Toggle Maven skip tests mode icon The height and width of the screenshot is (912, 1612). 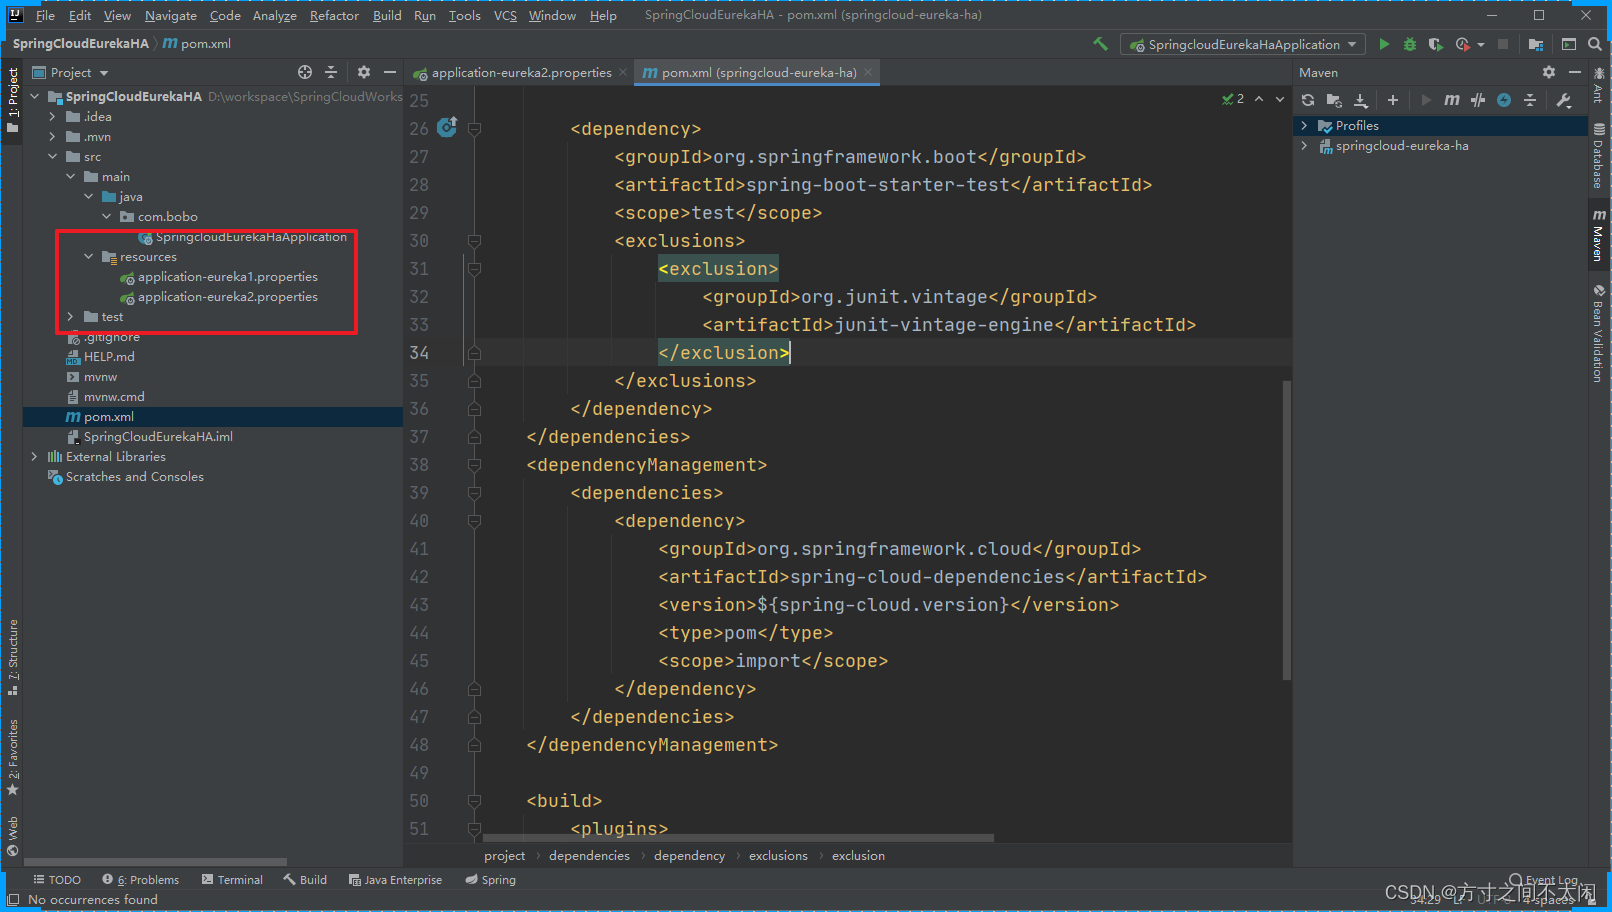pyautogui.click(x=1478, y=100)
